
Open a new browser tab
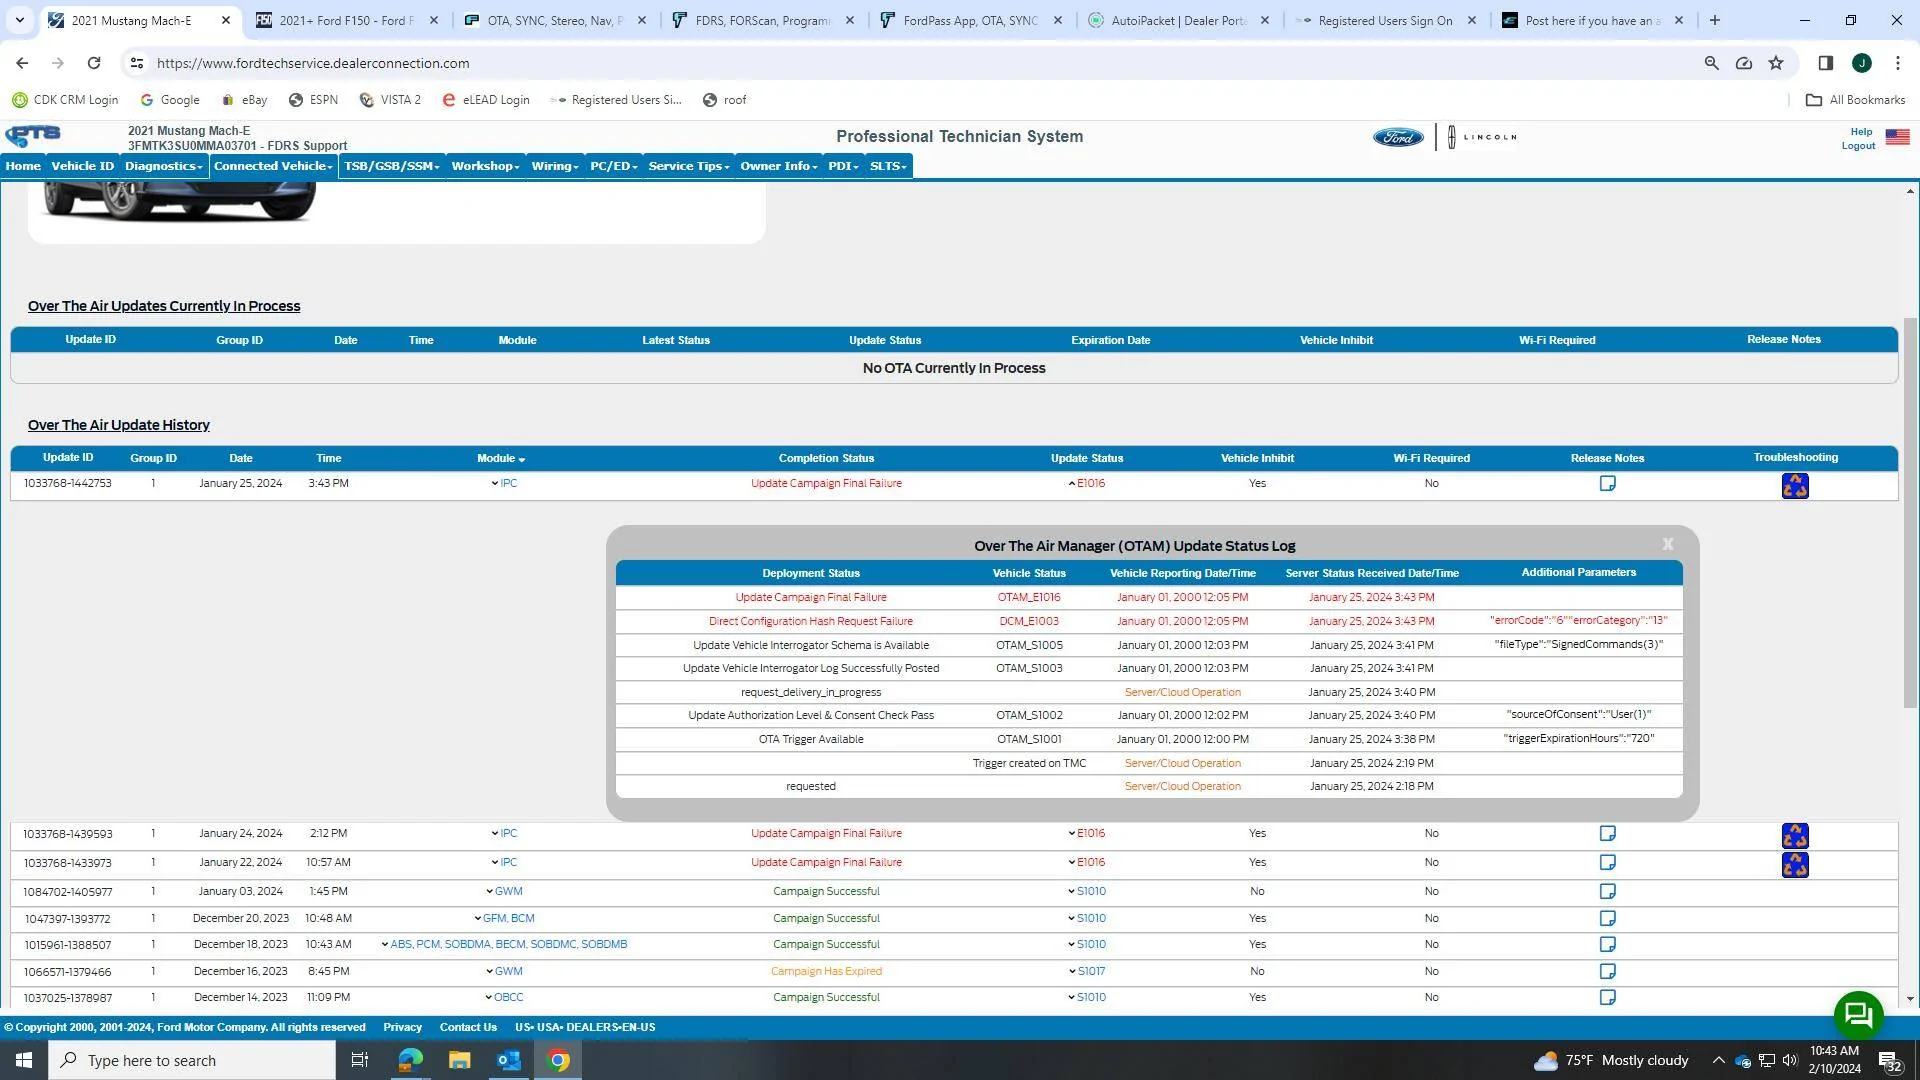pyautogui.click(x=1714, y=20)
